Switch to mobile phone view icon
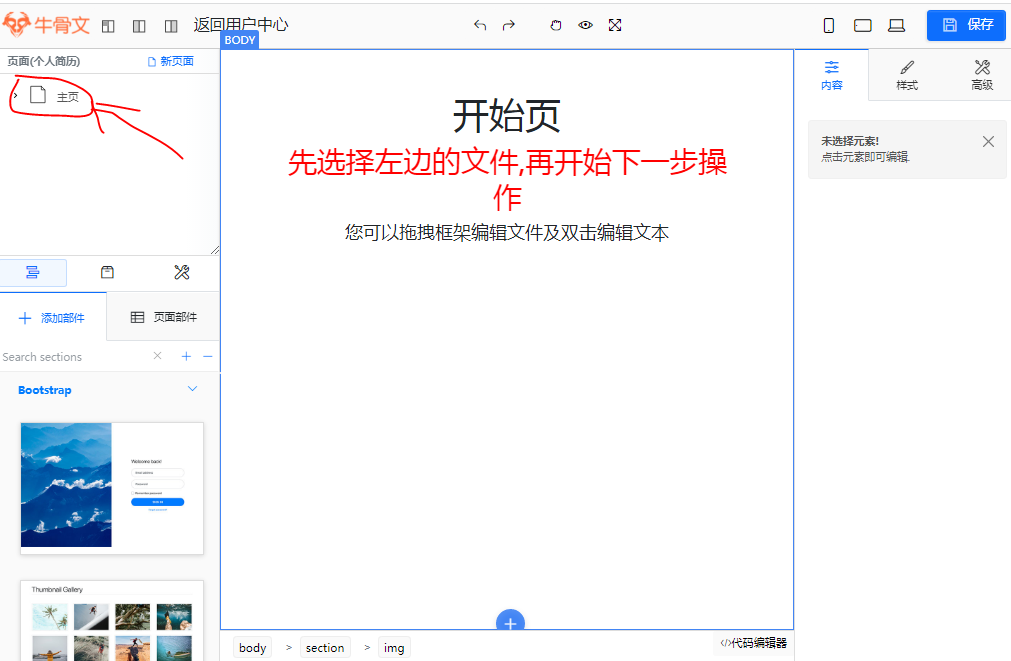 point(828,26)
